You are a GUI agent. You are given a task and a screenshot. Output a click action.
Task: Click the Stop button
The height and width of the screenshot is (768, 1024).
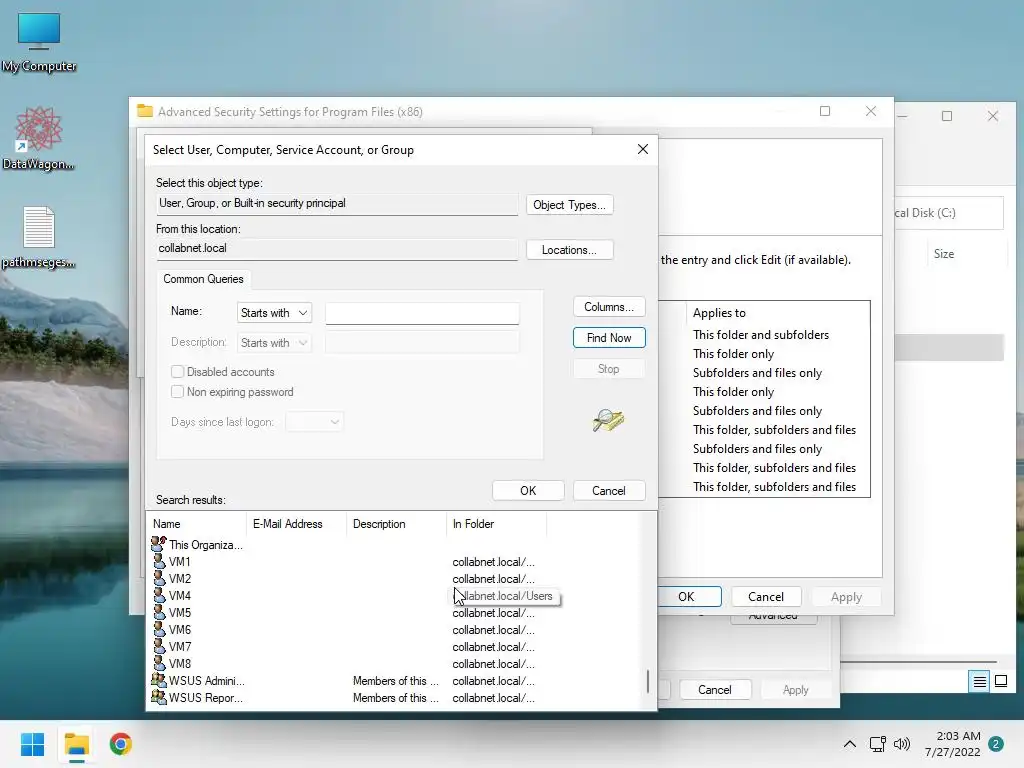coord(609,369)
